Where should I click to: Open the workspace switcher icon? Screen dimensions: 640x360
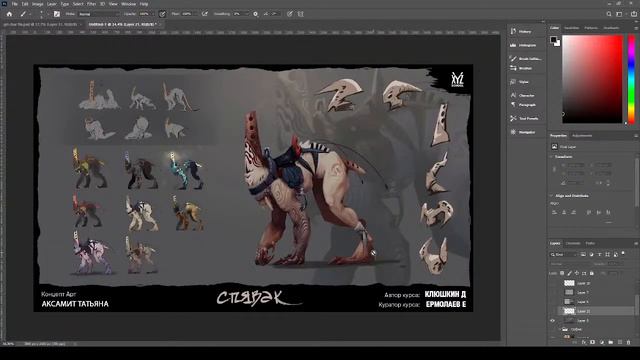[619, 14]
